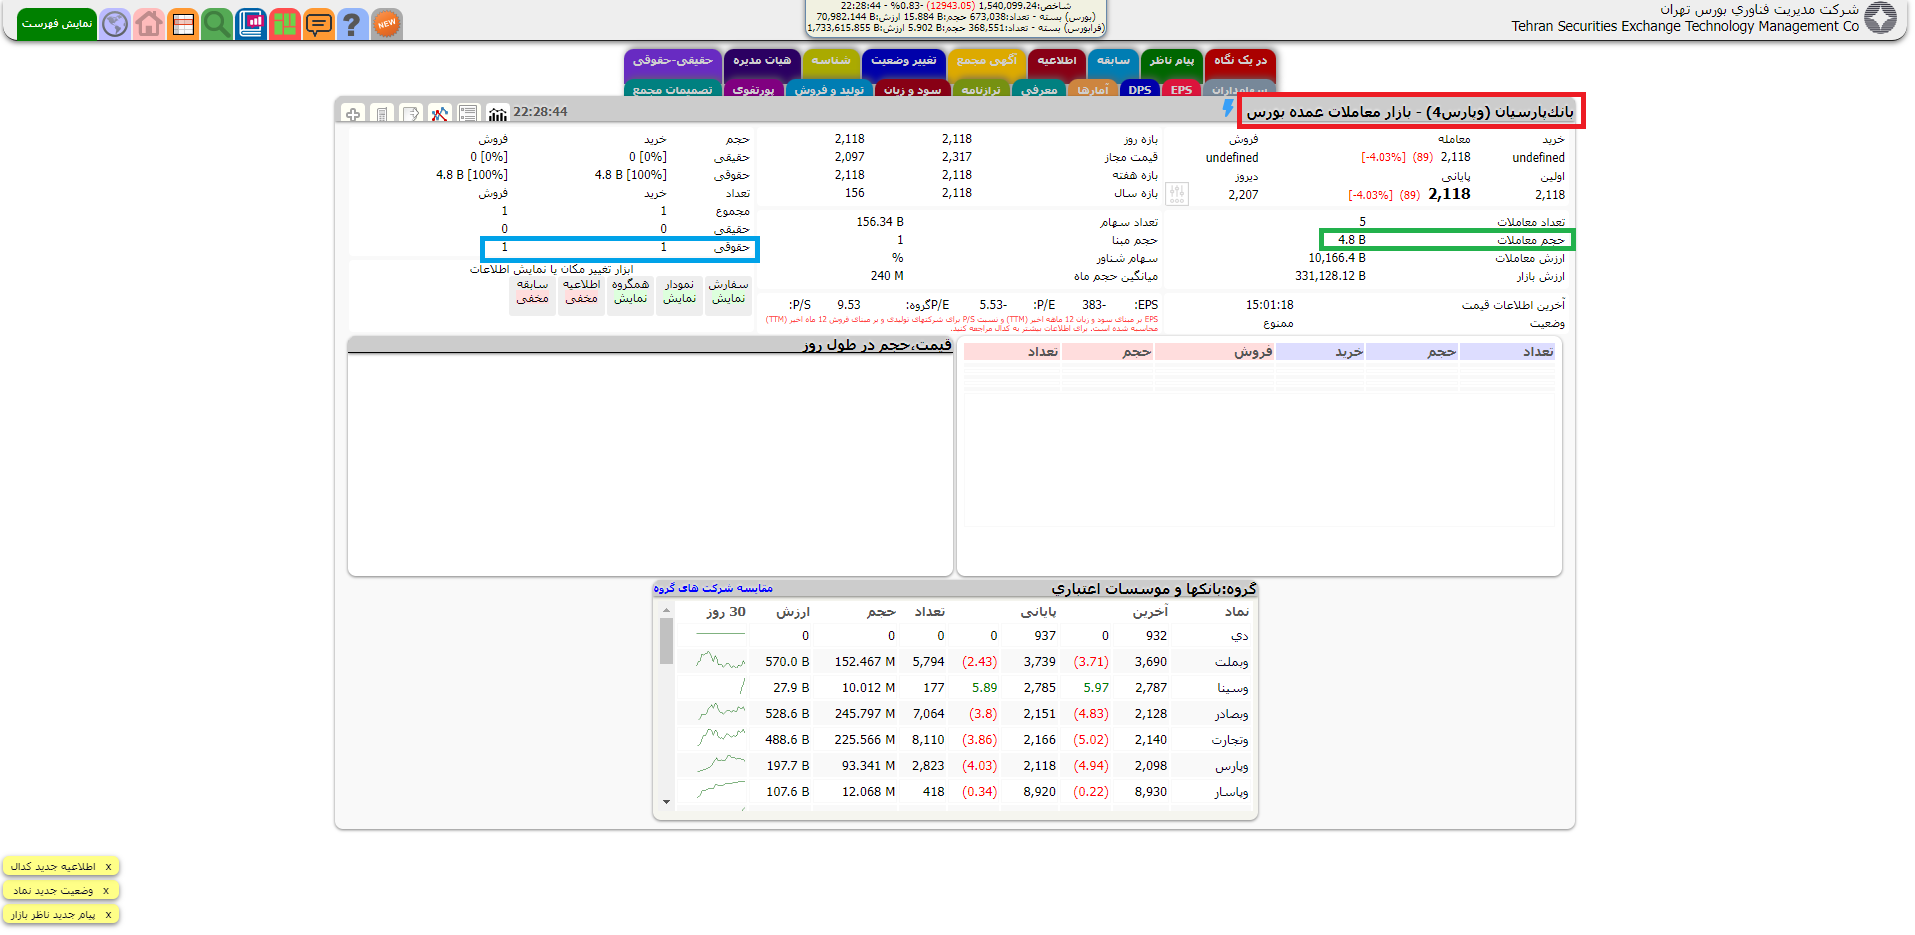Click the نمایش فهرست green button

57,24
